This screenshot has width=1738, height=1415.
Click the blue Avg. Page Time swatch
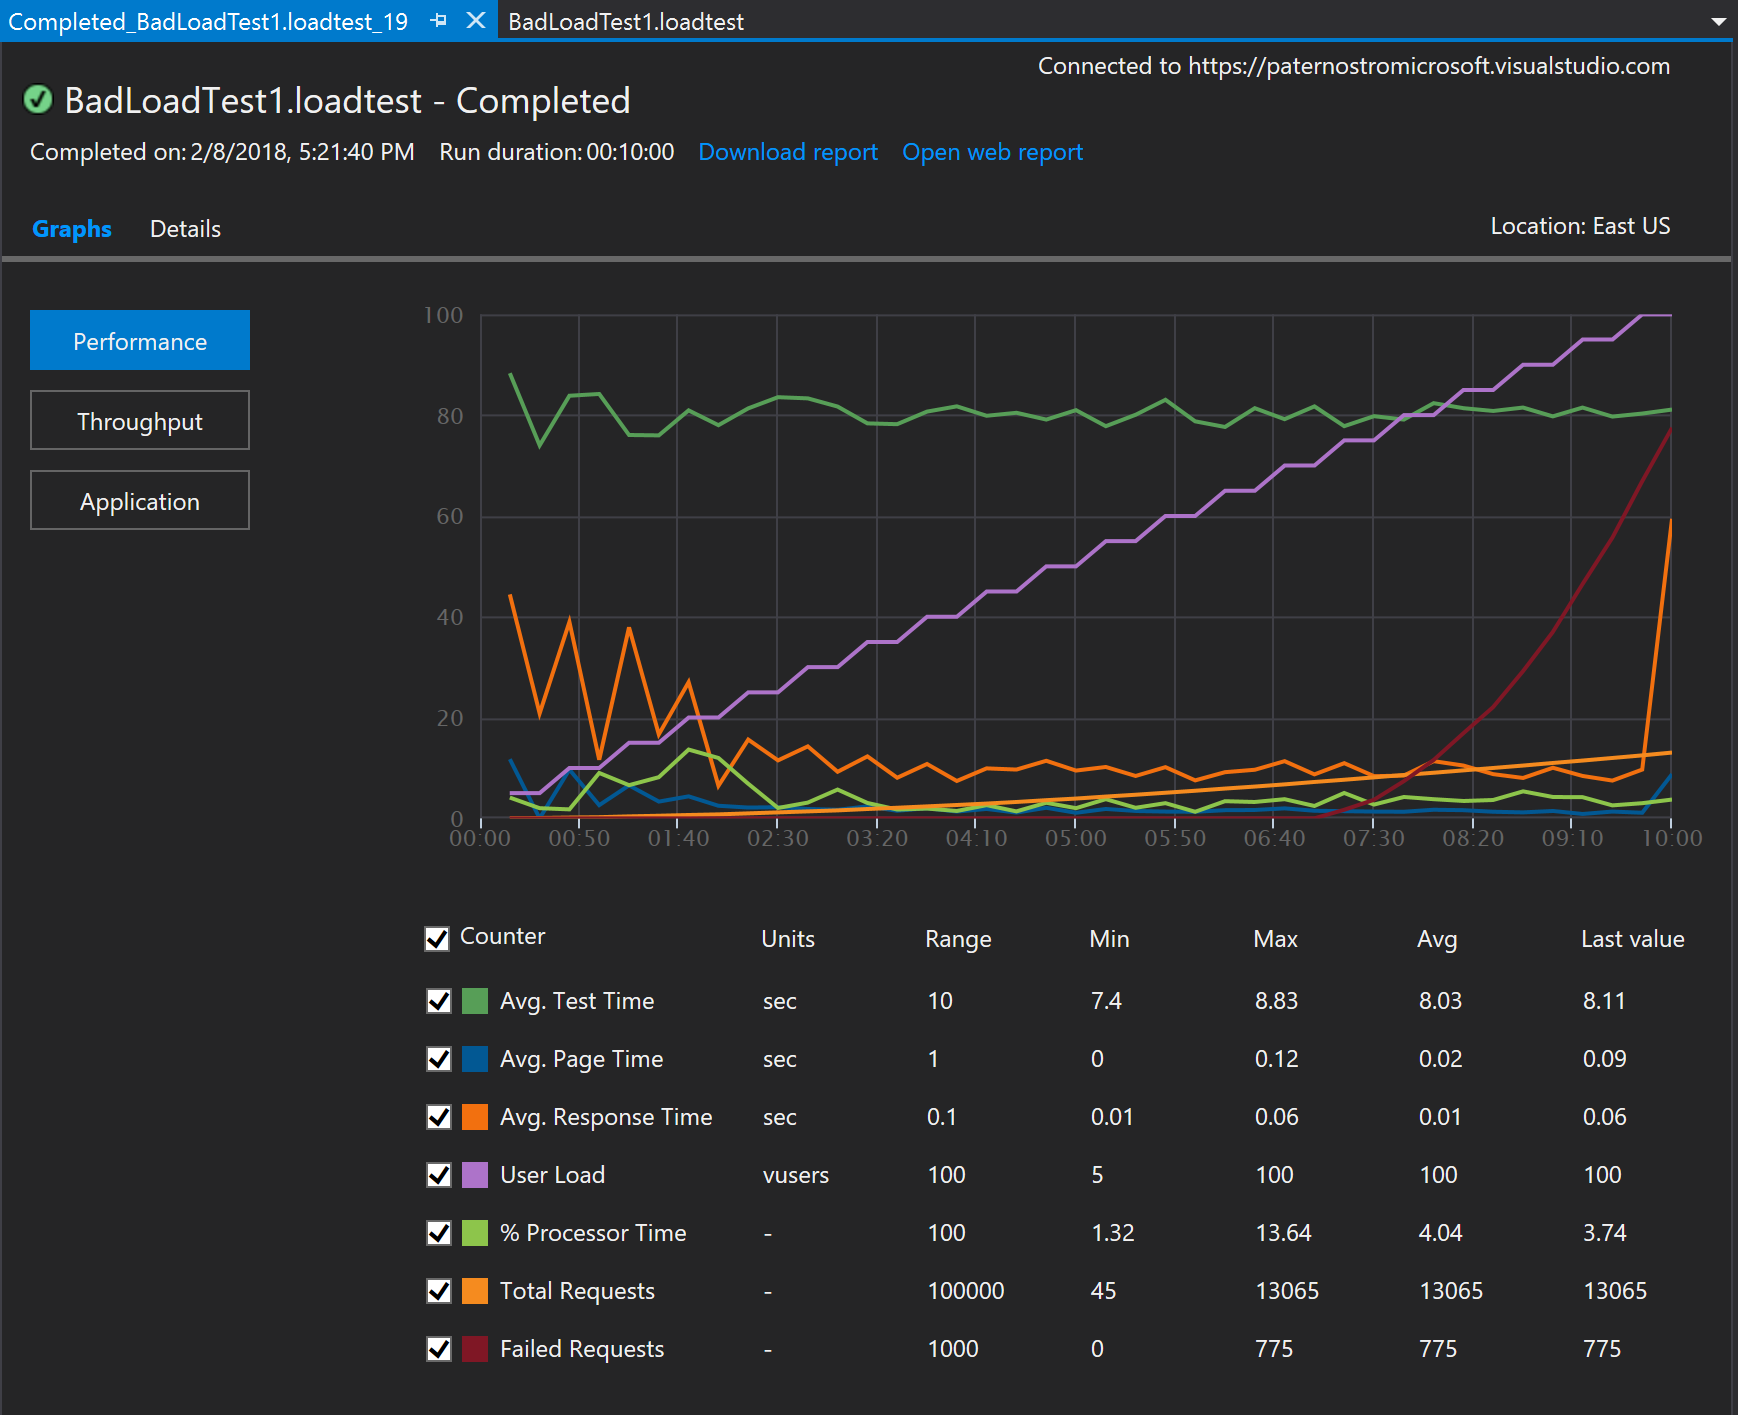475,1059
